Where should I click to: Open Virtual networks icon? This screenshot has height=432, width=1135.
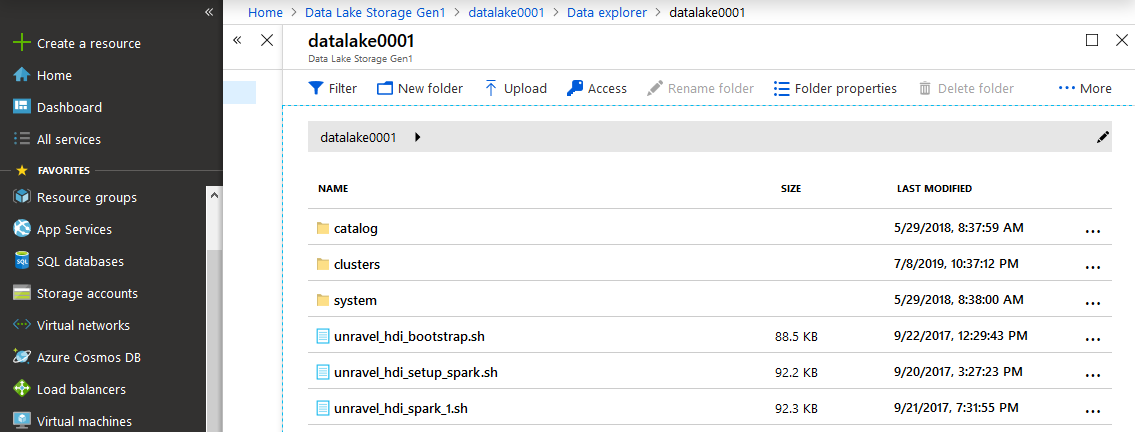(22, 325)
